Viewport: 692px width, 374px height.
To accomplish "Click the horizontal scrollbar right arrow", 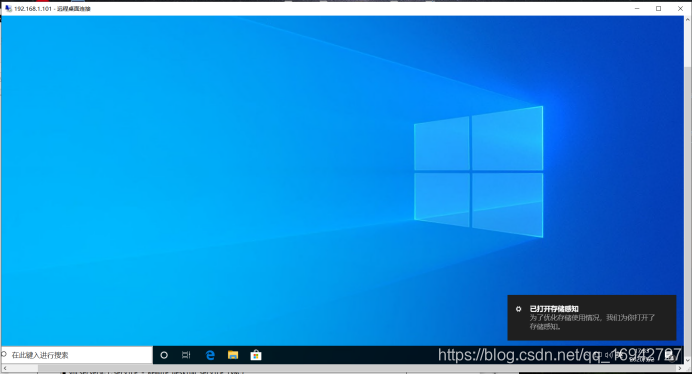I will click(680, 368).
